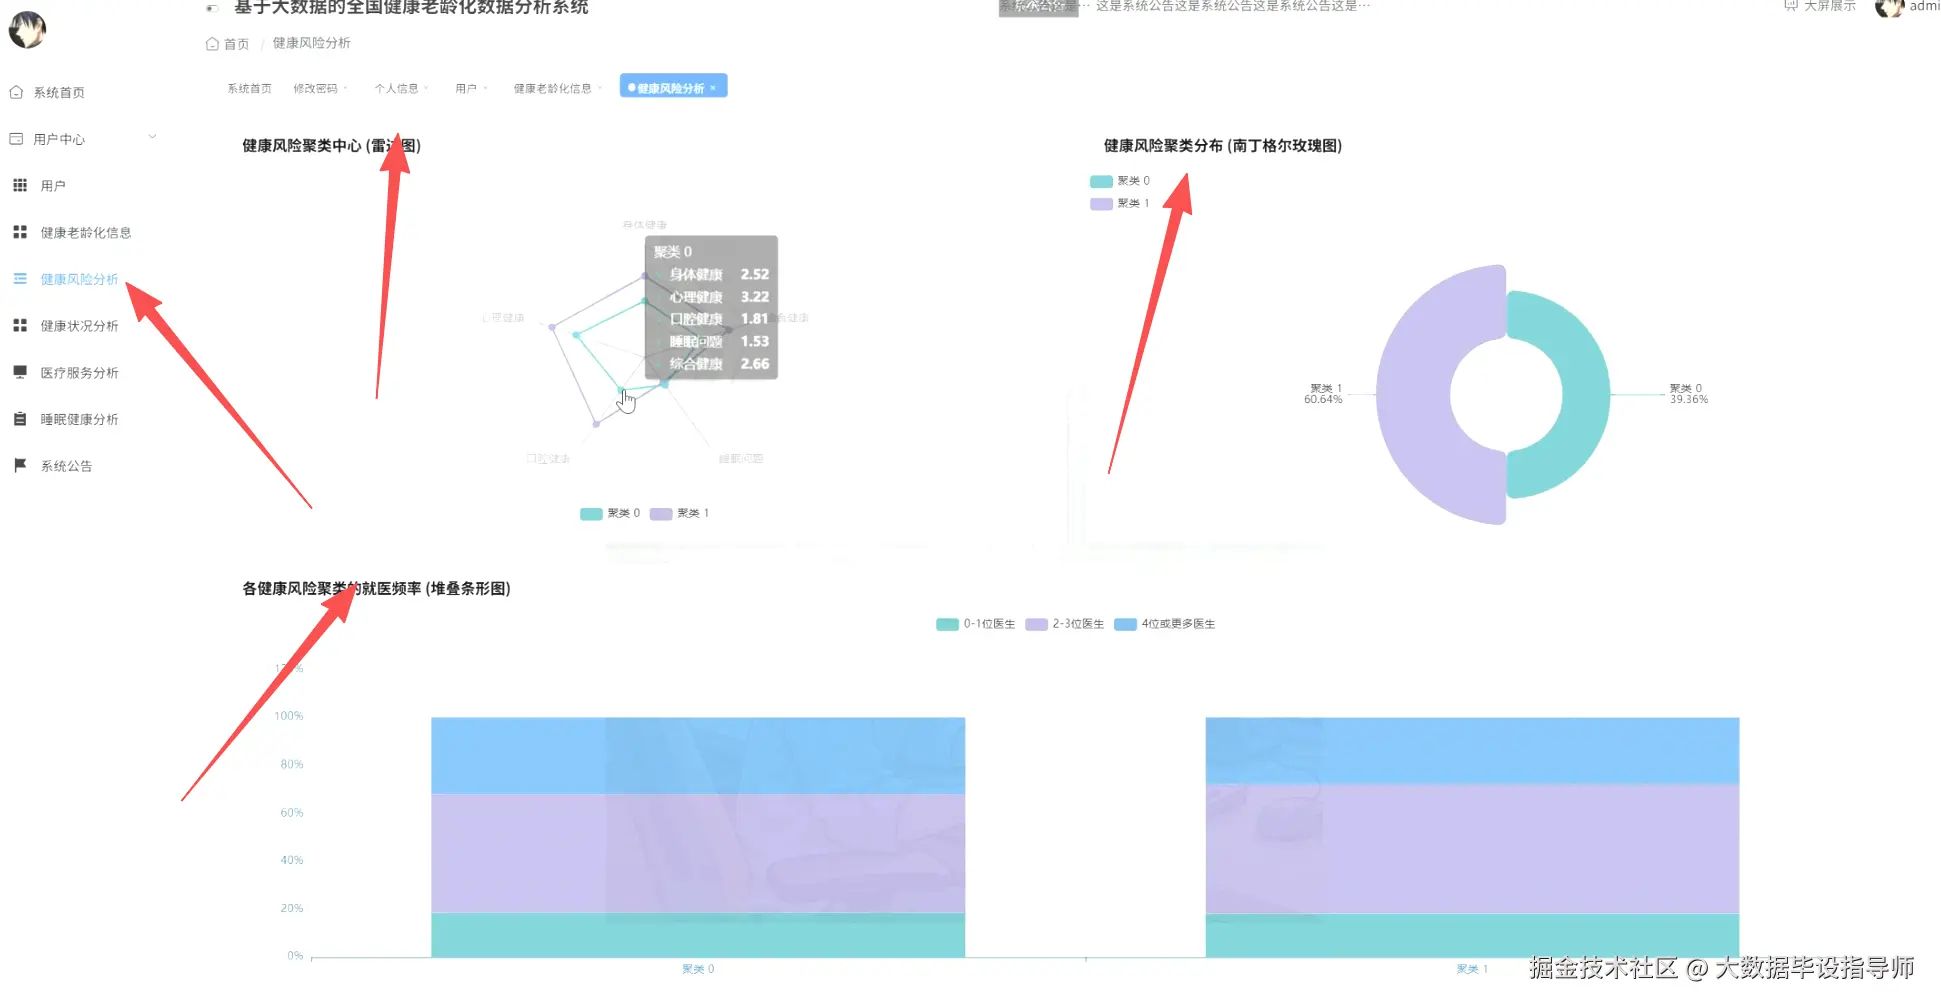Click the 大屏展示 screen icon
1941x1008 pixels.
coord(1791,6)
